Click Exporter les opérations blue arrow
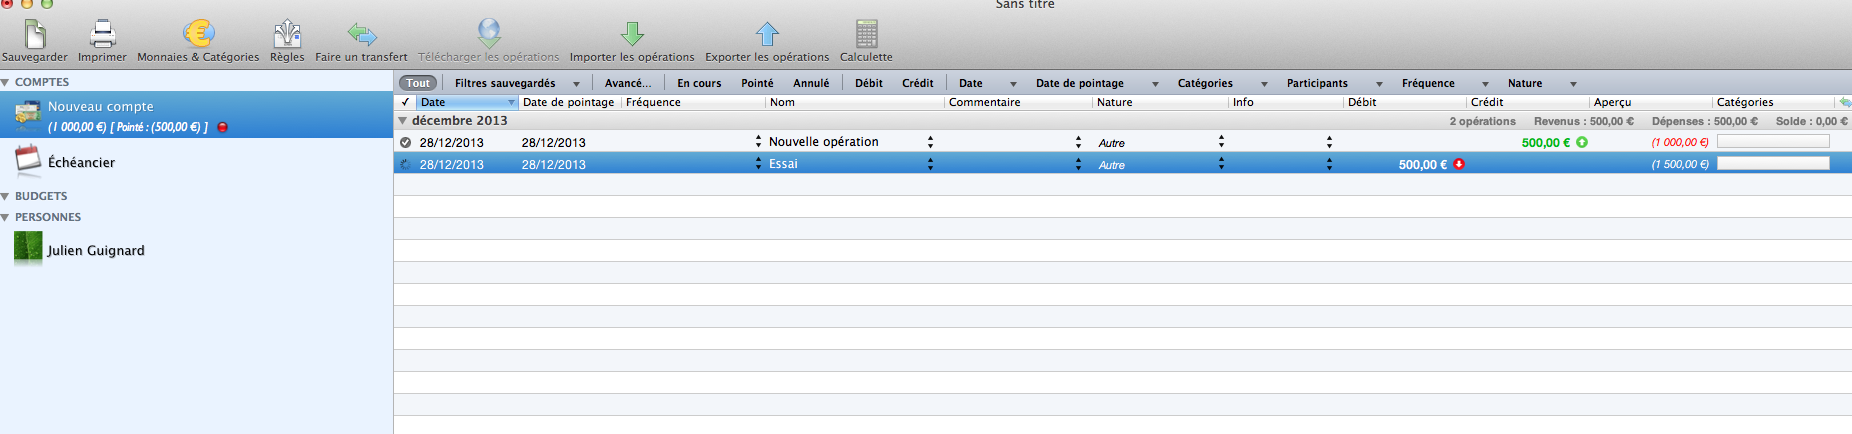This screenshot has width=1852, height=434. point(767,34)
